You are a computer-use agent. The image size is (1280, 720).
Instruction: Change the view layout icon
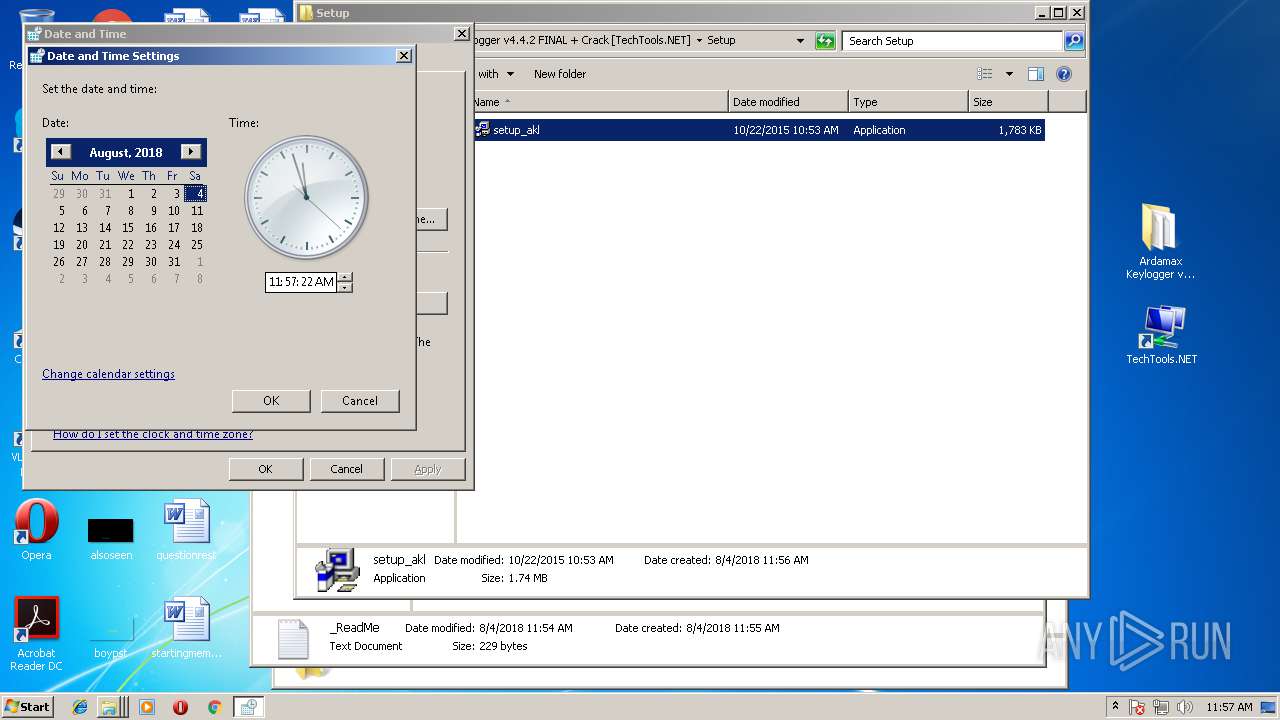click(985, 74)
